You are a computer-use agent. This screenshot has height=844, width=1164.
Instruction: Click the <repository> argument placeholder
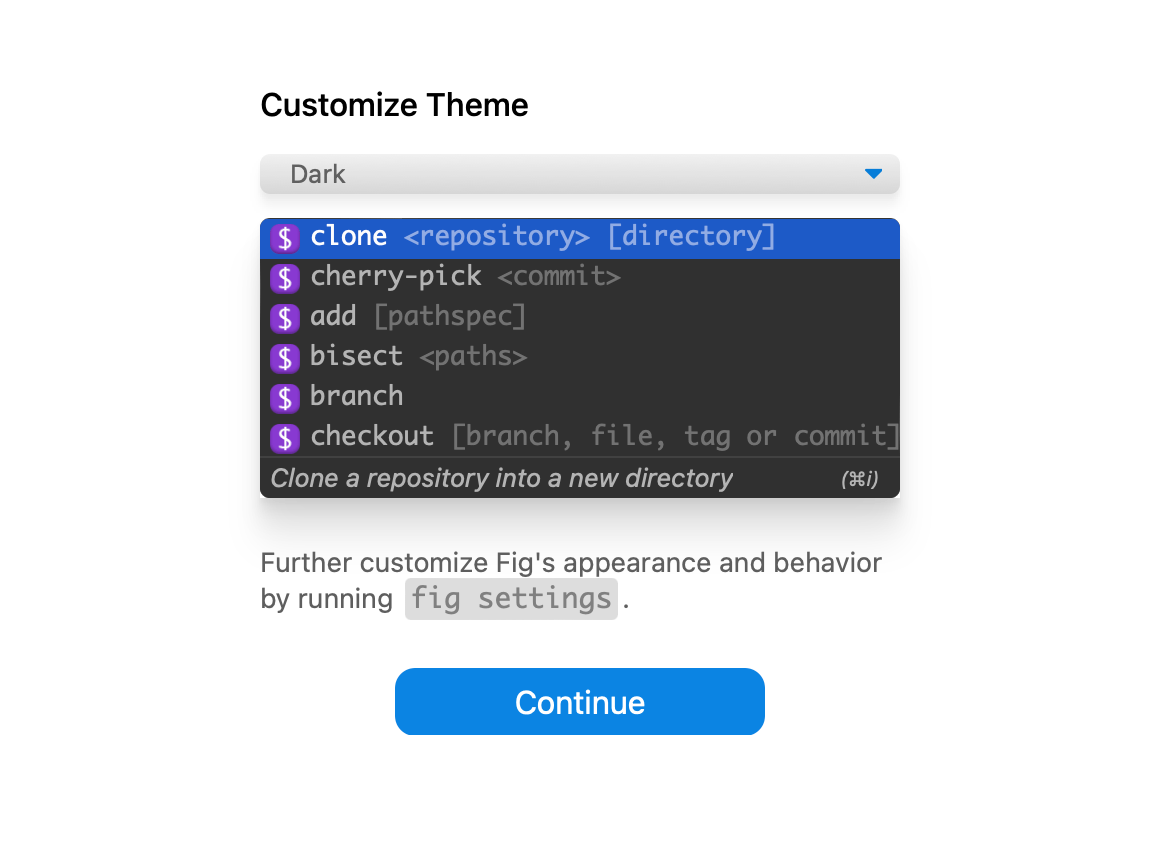(x=497, y=237)
